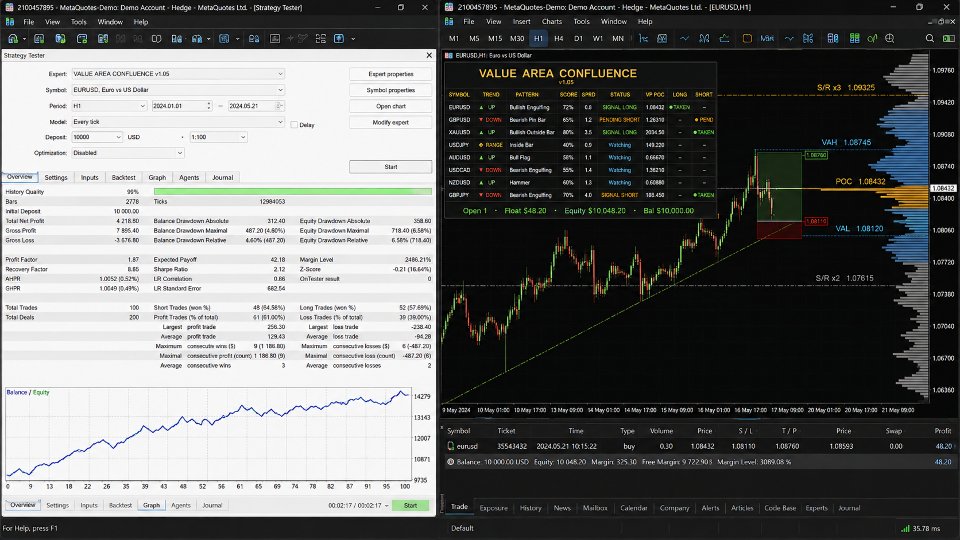Click the Symbol properties button
The image size is (960, 540).
tap(391, 90)
